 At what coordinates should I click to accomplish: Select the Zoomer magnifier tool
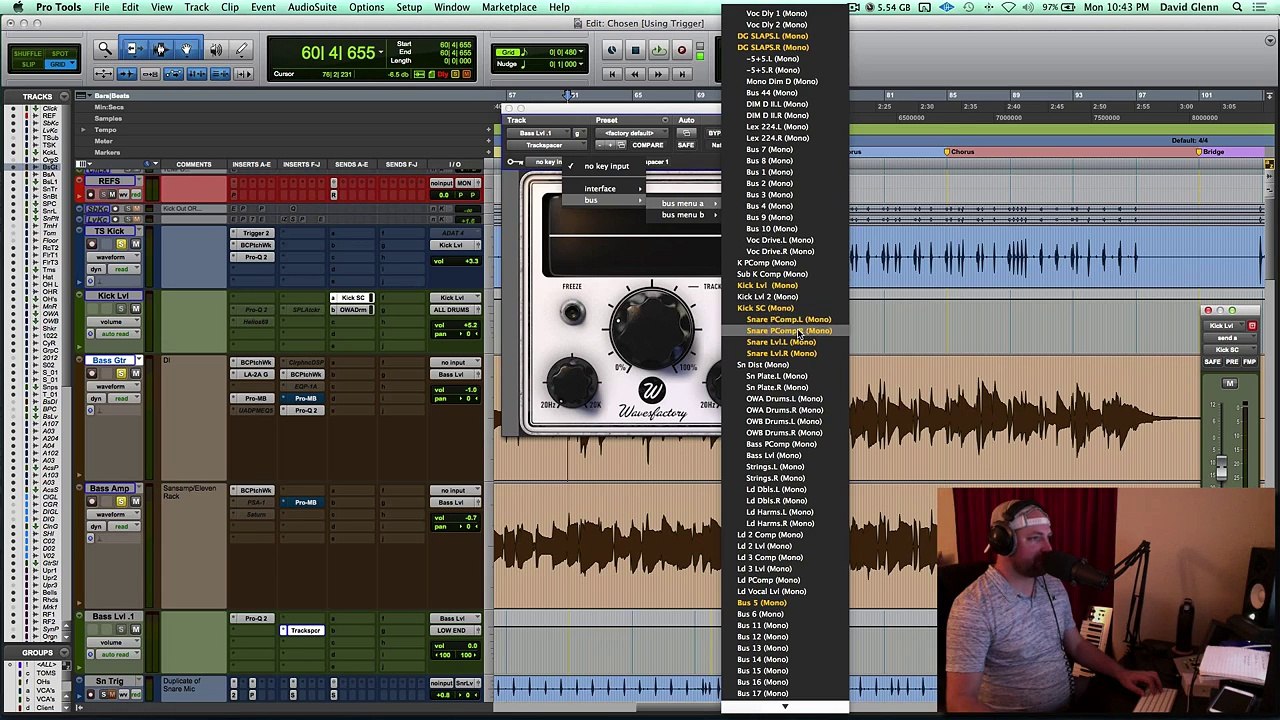pyautogui.click(x=104, y=49)
